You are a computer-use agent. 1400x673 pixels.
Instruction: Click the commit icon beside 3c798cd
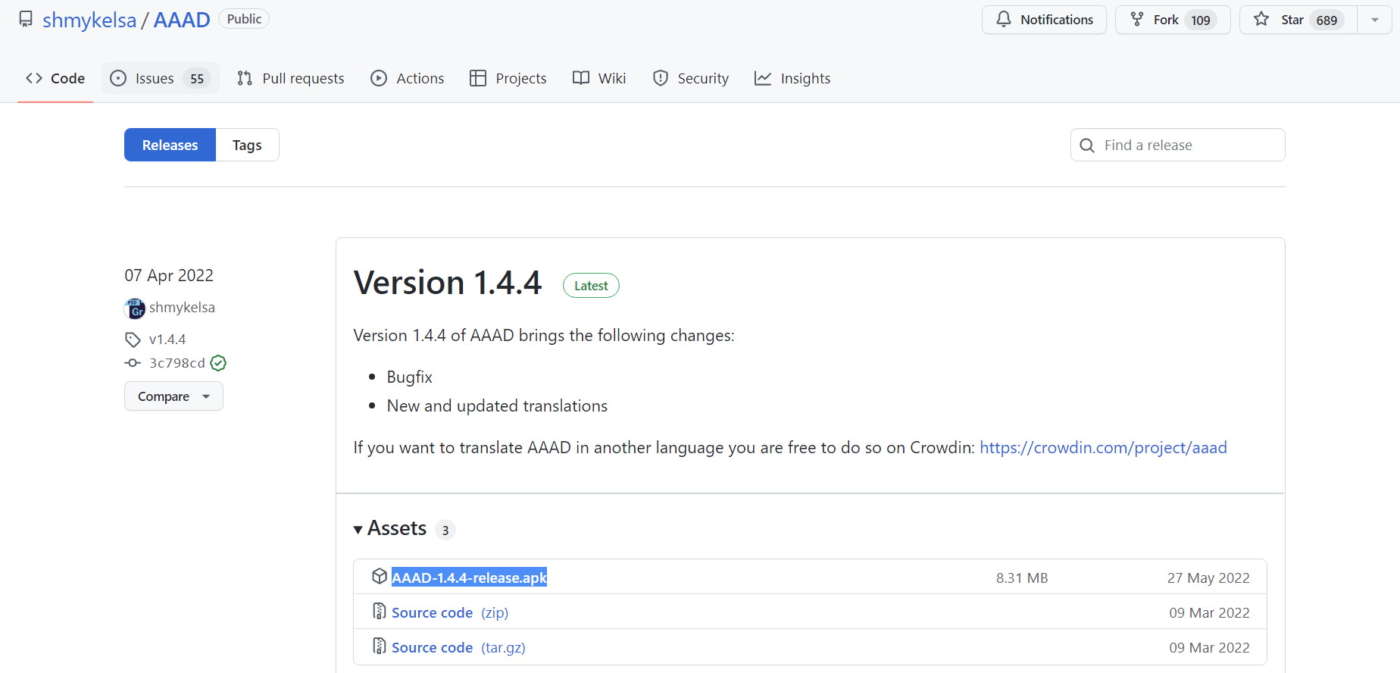click(133, 363)
